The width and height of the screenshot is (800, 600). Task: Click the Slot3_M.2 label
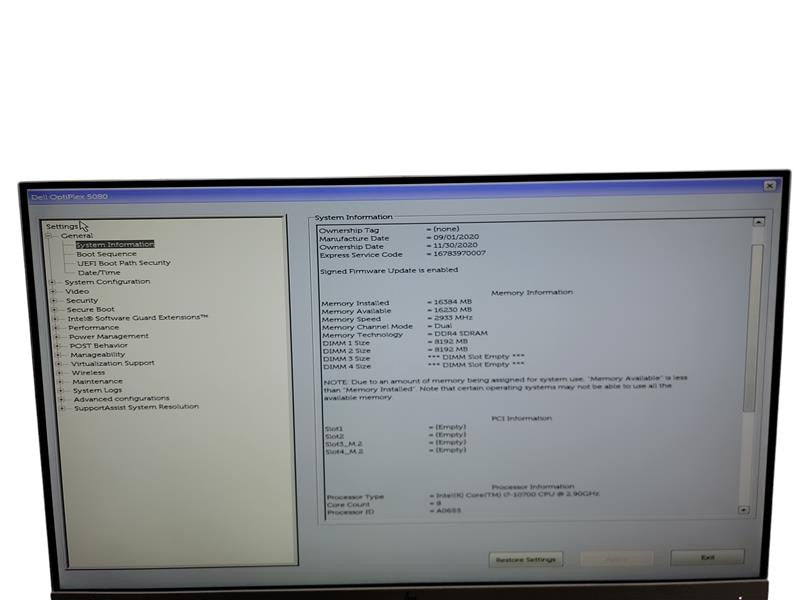click(x=344, y=444)
